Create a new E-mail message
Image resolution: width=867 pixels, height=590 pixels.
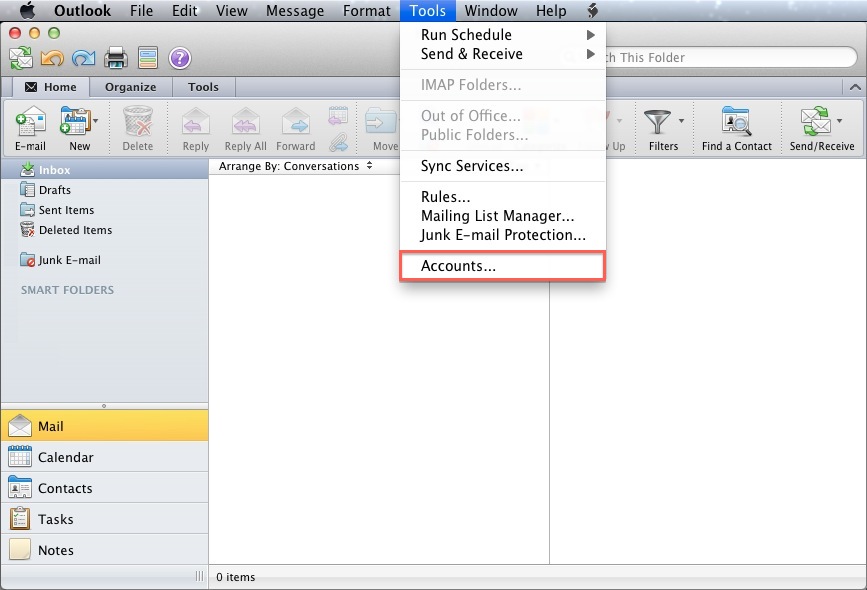(x=30, y=125)
